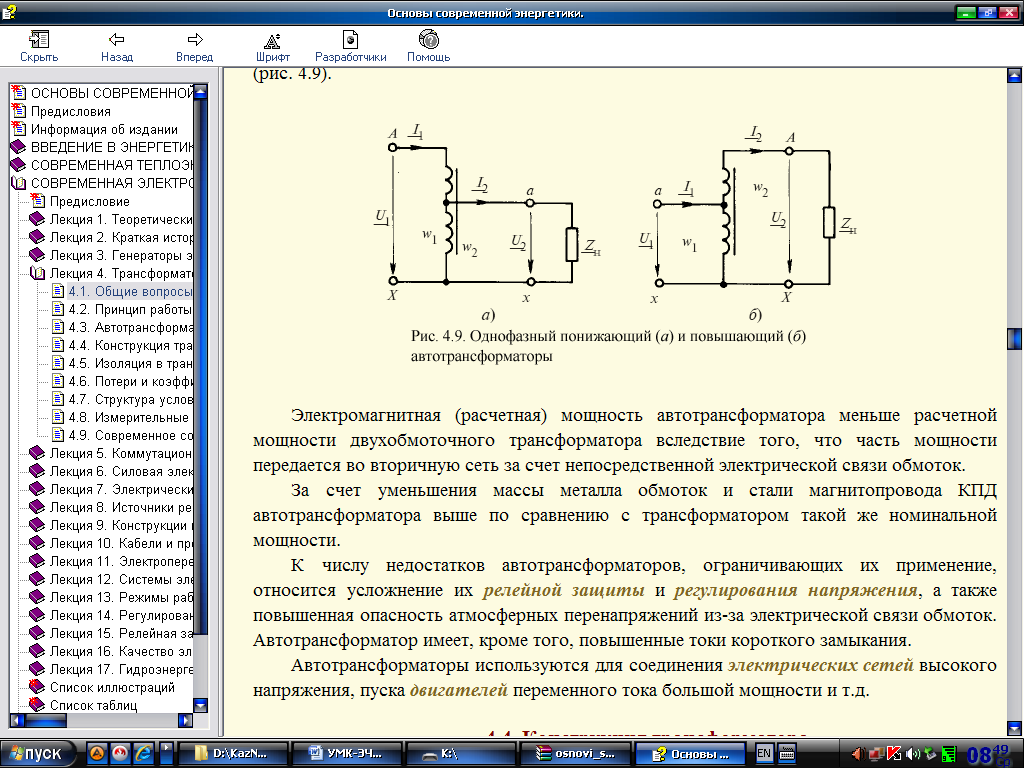
Task: Open topic 4.9. Современное состояние
Action: coord(130,435)
